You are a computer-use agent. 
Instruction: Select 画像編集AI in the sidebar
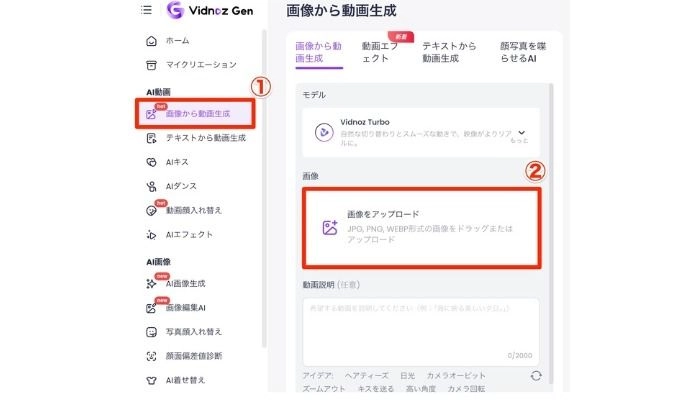186,308
